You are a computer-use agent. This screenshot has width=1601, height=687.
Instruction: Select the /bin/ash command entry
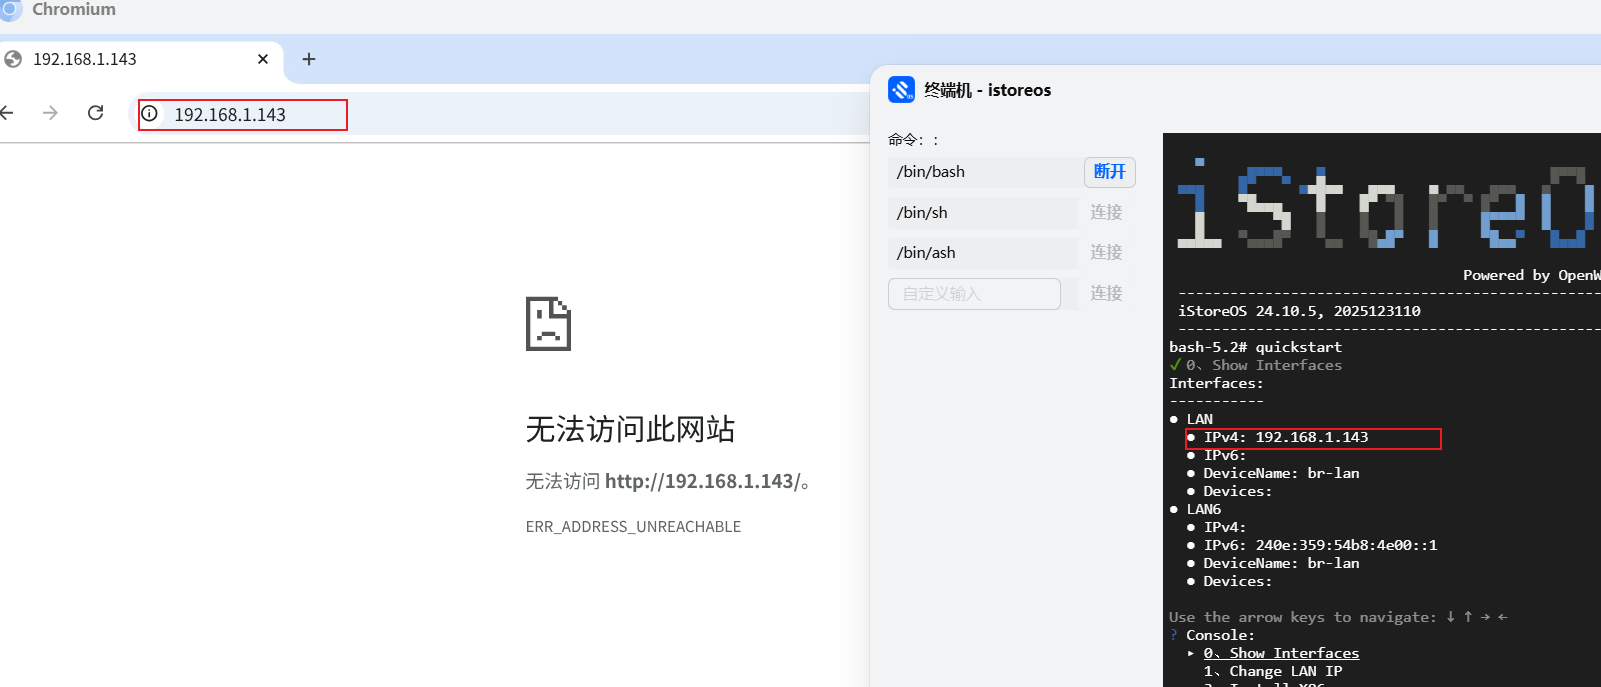983,253
